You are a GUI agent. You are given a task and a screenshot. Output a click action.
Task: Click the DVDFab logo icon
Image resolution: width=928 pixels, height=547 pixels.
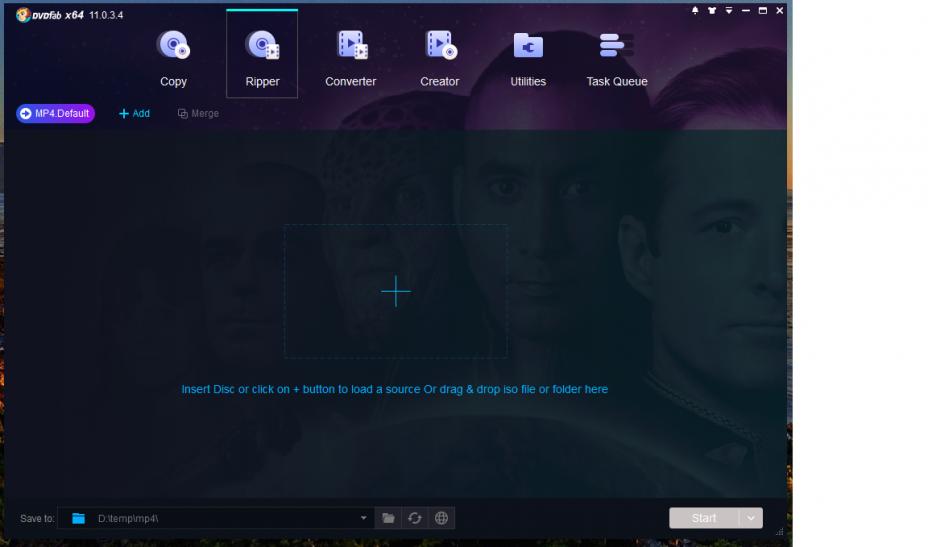23,15
